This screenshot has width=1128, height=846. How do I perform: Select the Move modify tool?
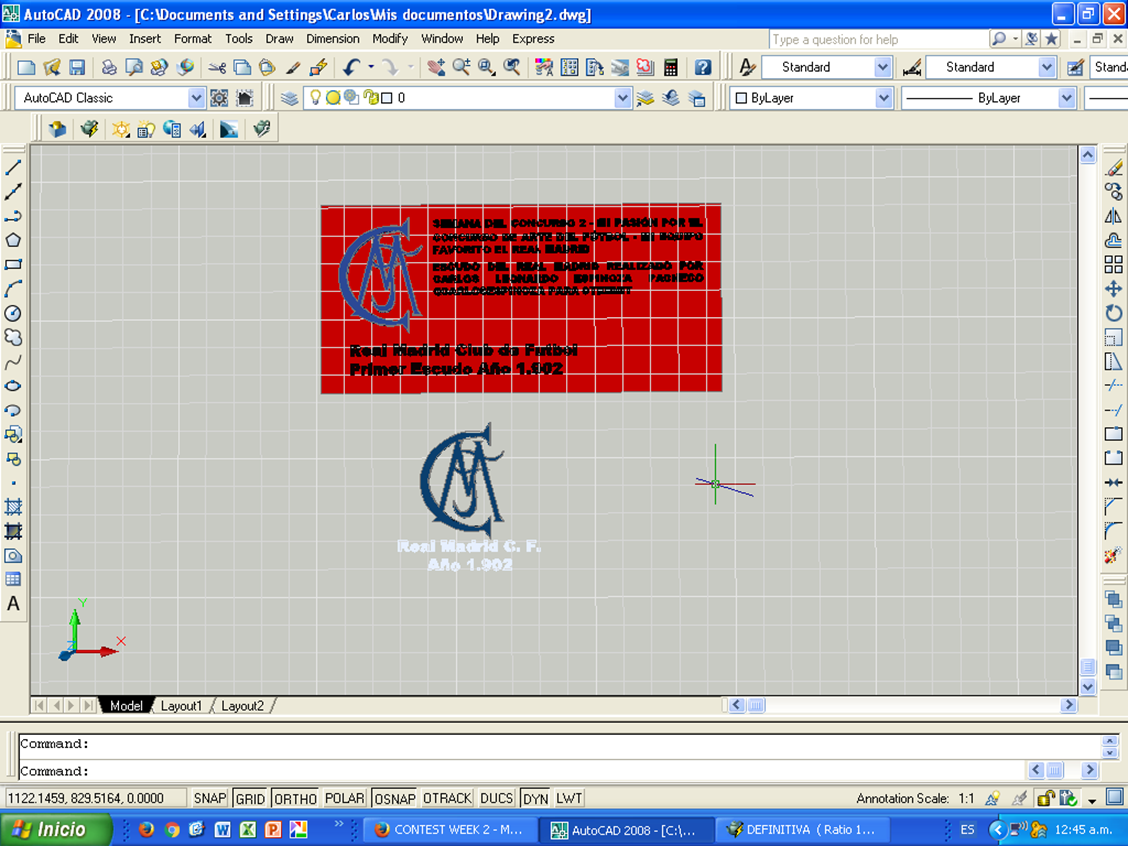click(x=1114, y=288)
